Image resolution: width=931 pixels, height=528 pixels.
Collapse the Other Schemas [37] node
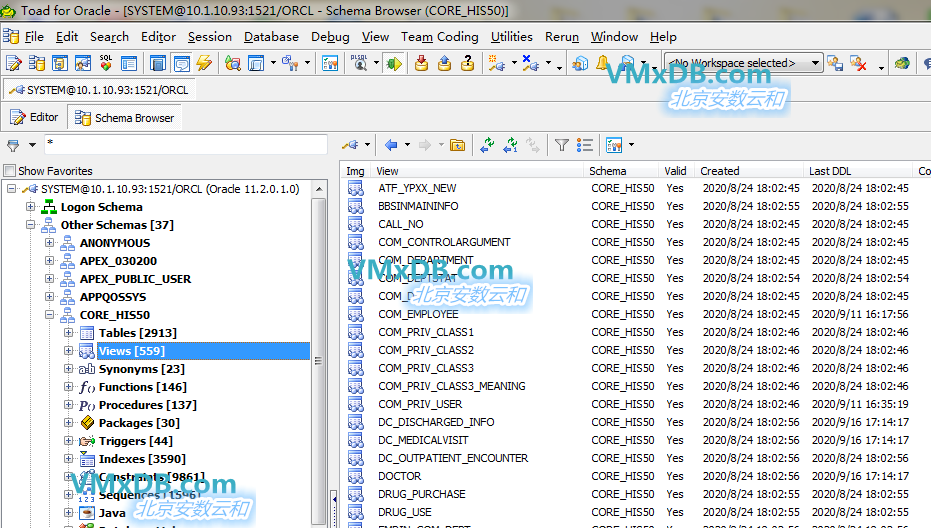click(x=30, y=225)
